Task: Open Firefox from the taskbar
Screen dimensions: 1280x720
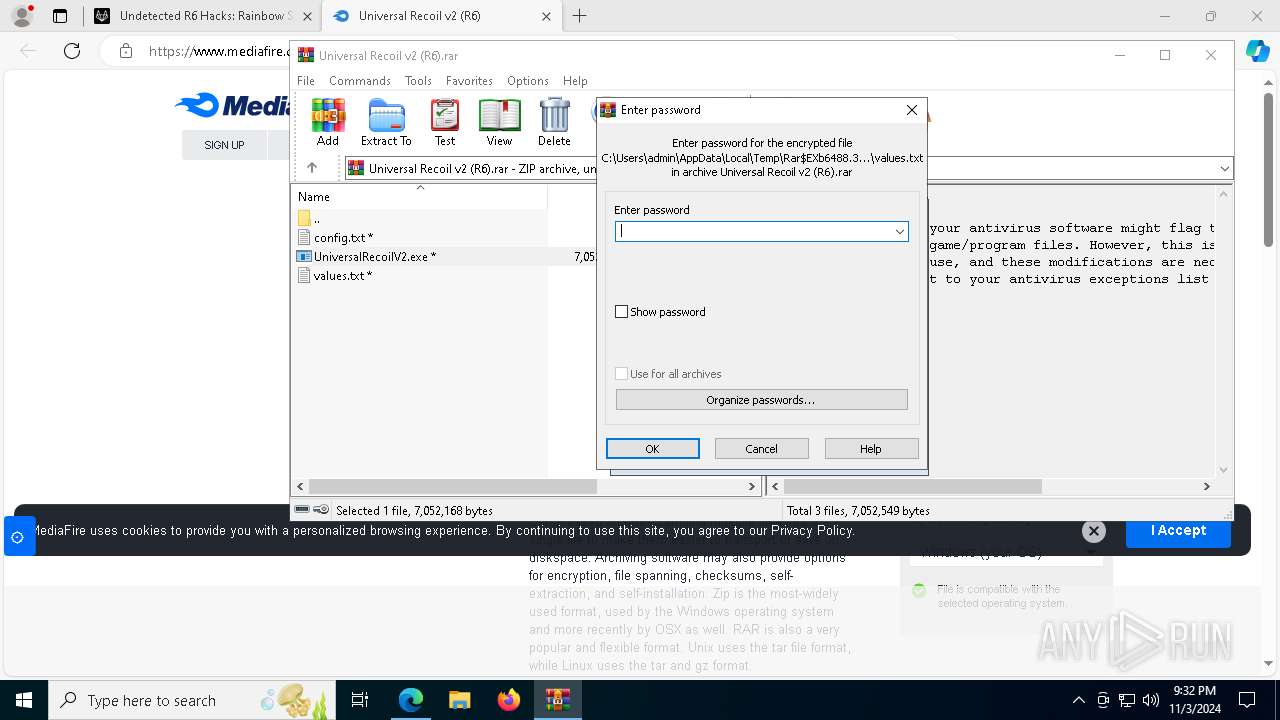Action: (x=509, y=700)
